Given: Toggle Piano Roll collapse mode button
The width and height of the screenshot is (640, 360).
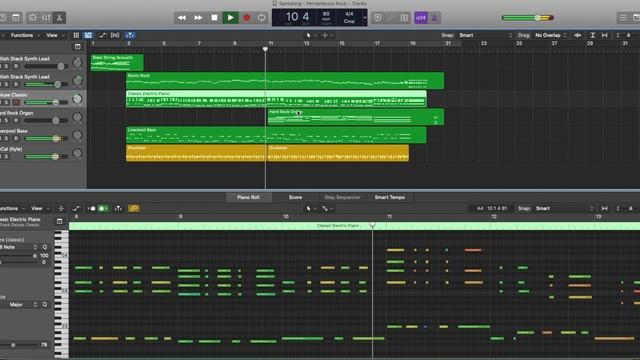Looking at the screenshot, I should (61, 209).
